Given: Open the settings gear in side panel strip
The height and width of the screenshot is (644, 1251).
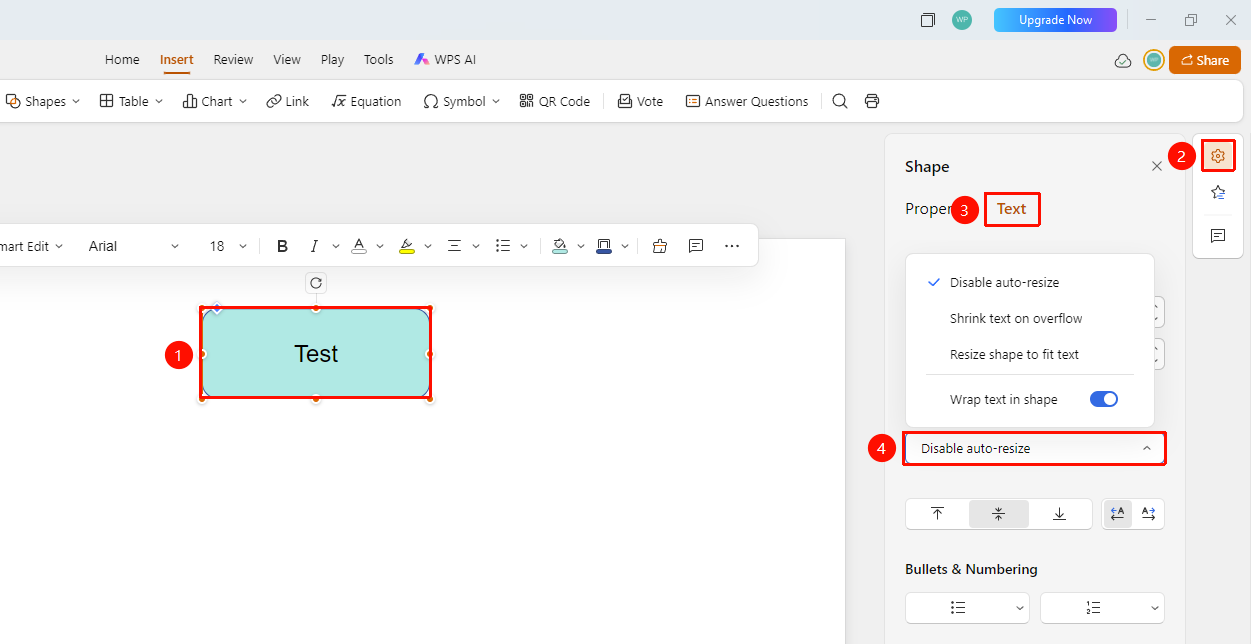Looking at the screenshot, I should (1218, 156).
